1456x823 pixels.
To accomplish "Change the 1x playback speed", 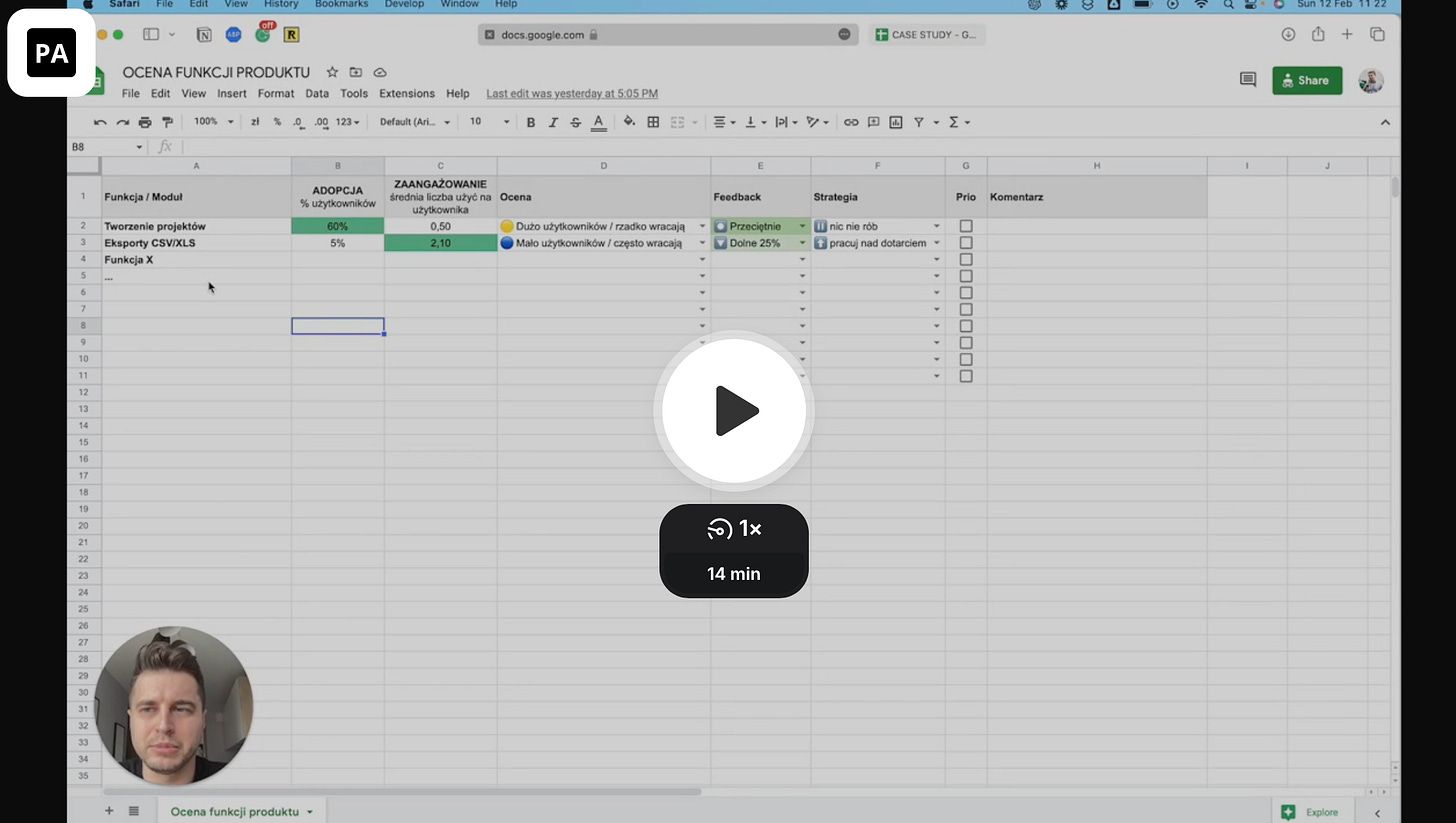I will click(x=734, y=529).
